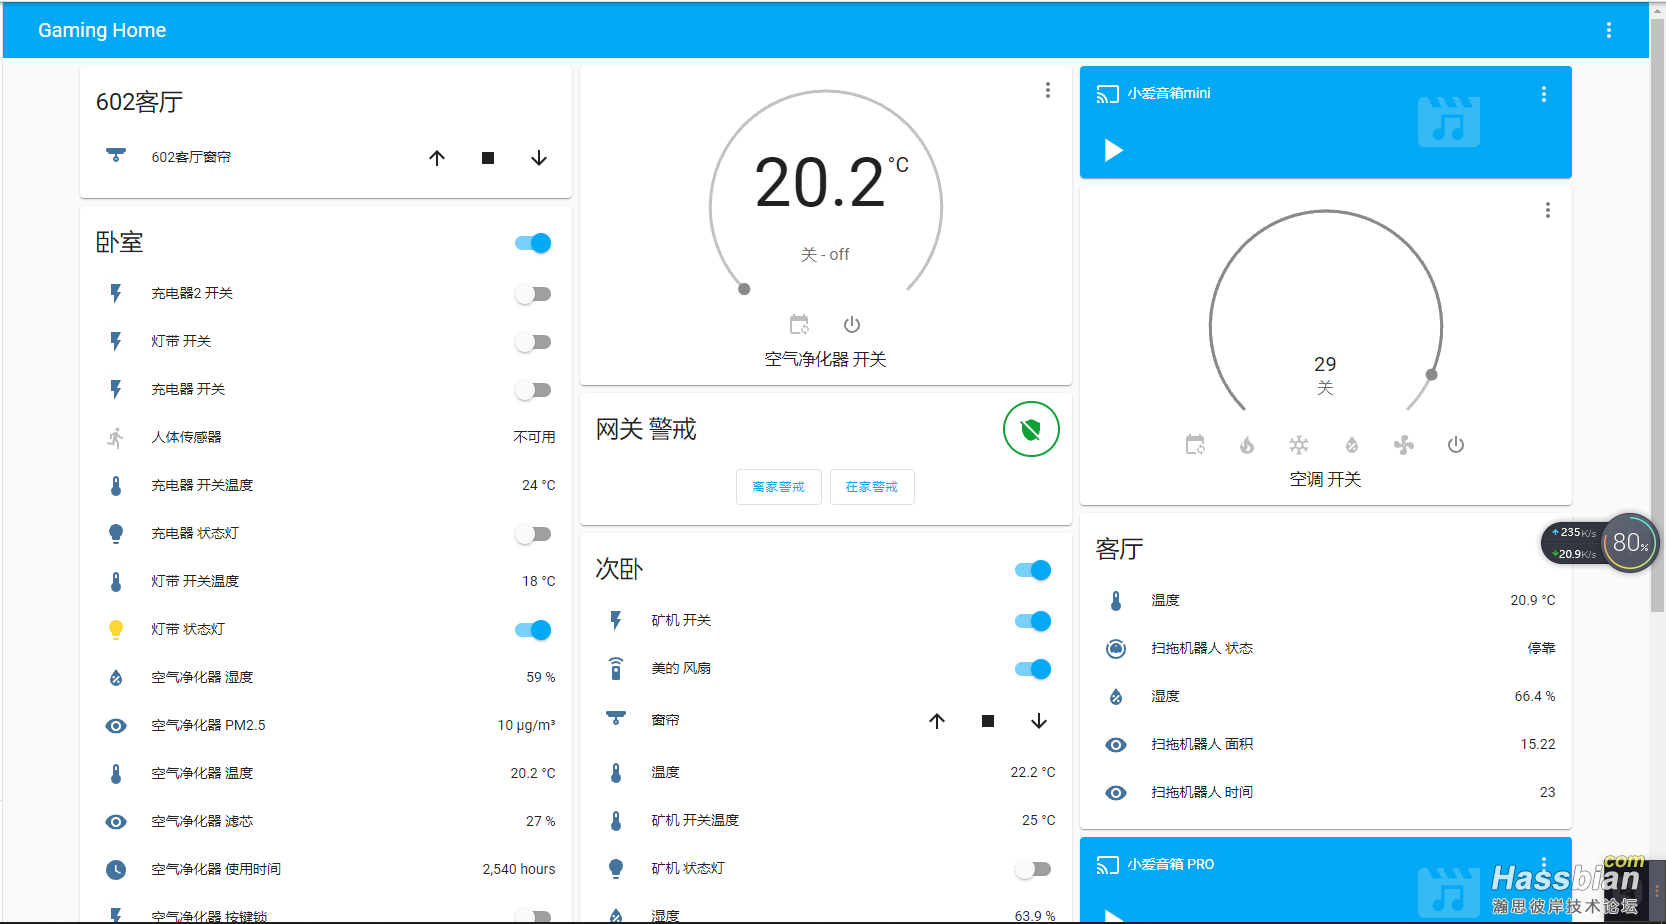This screenshot has width=1666, height=924.
Task: Toggle the 卧室 group switch
Action: click(x=533, y=243)
